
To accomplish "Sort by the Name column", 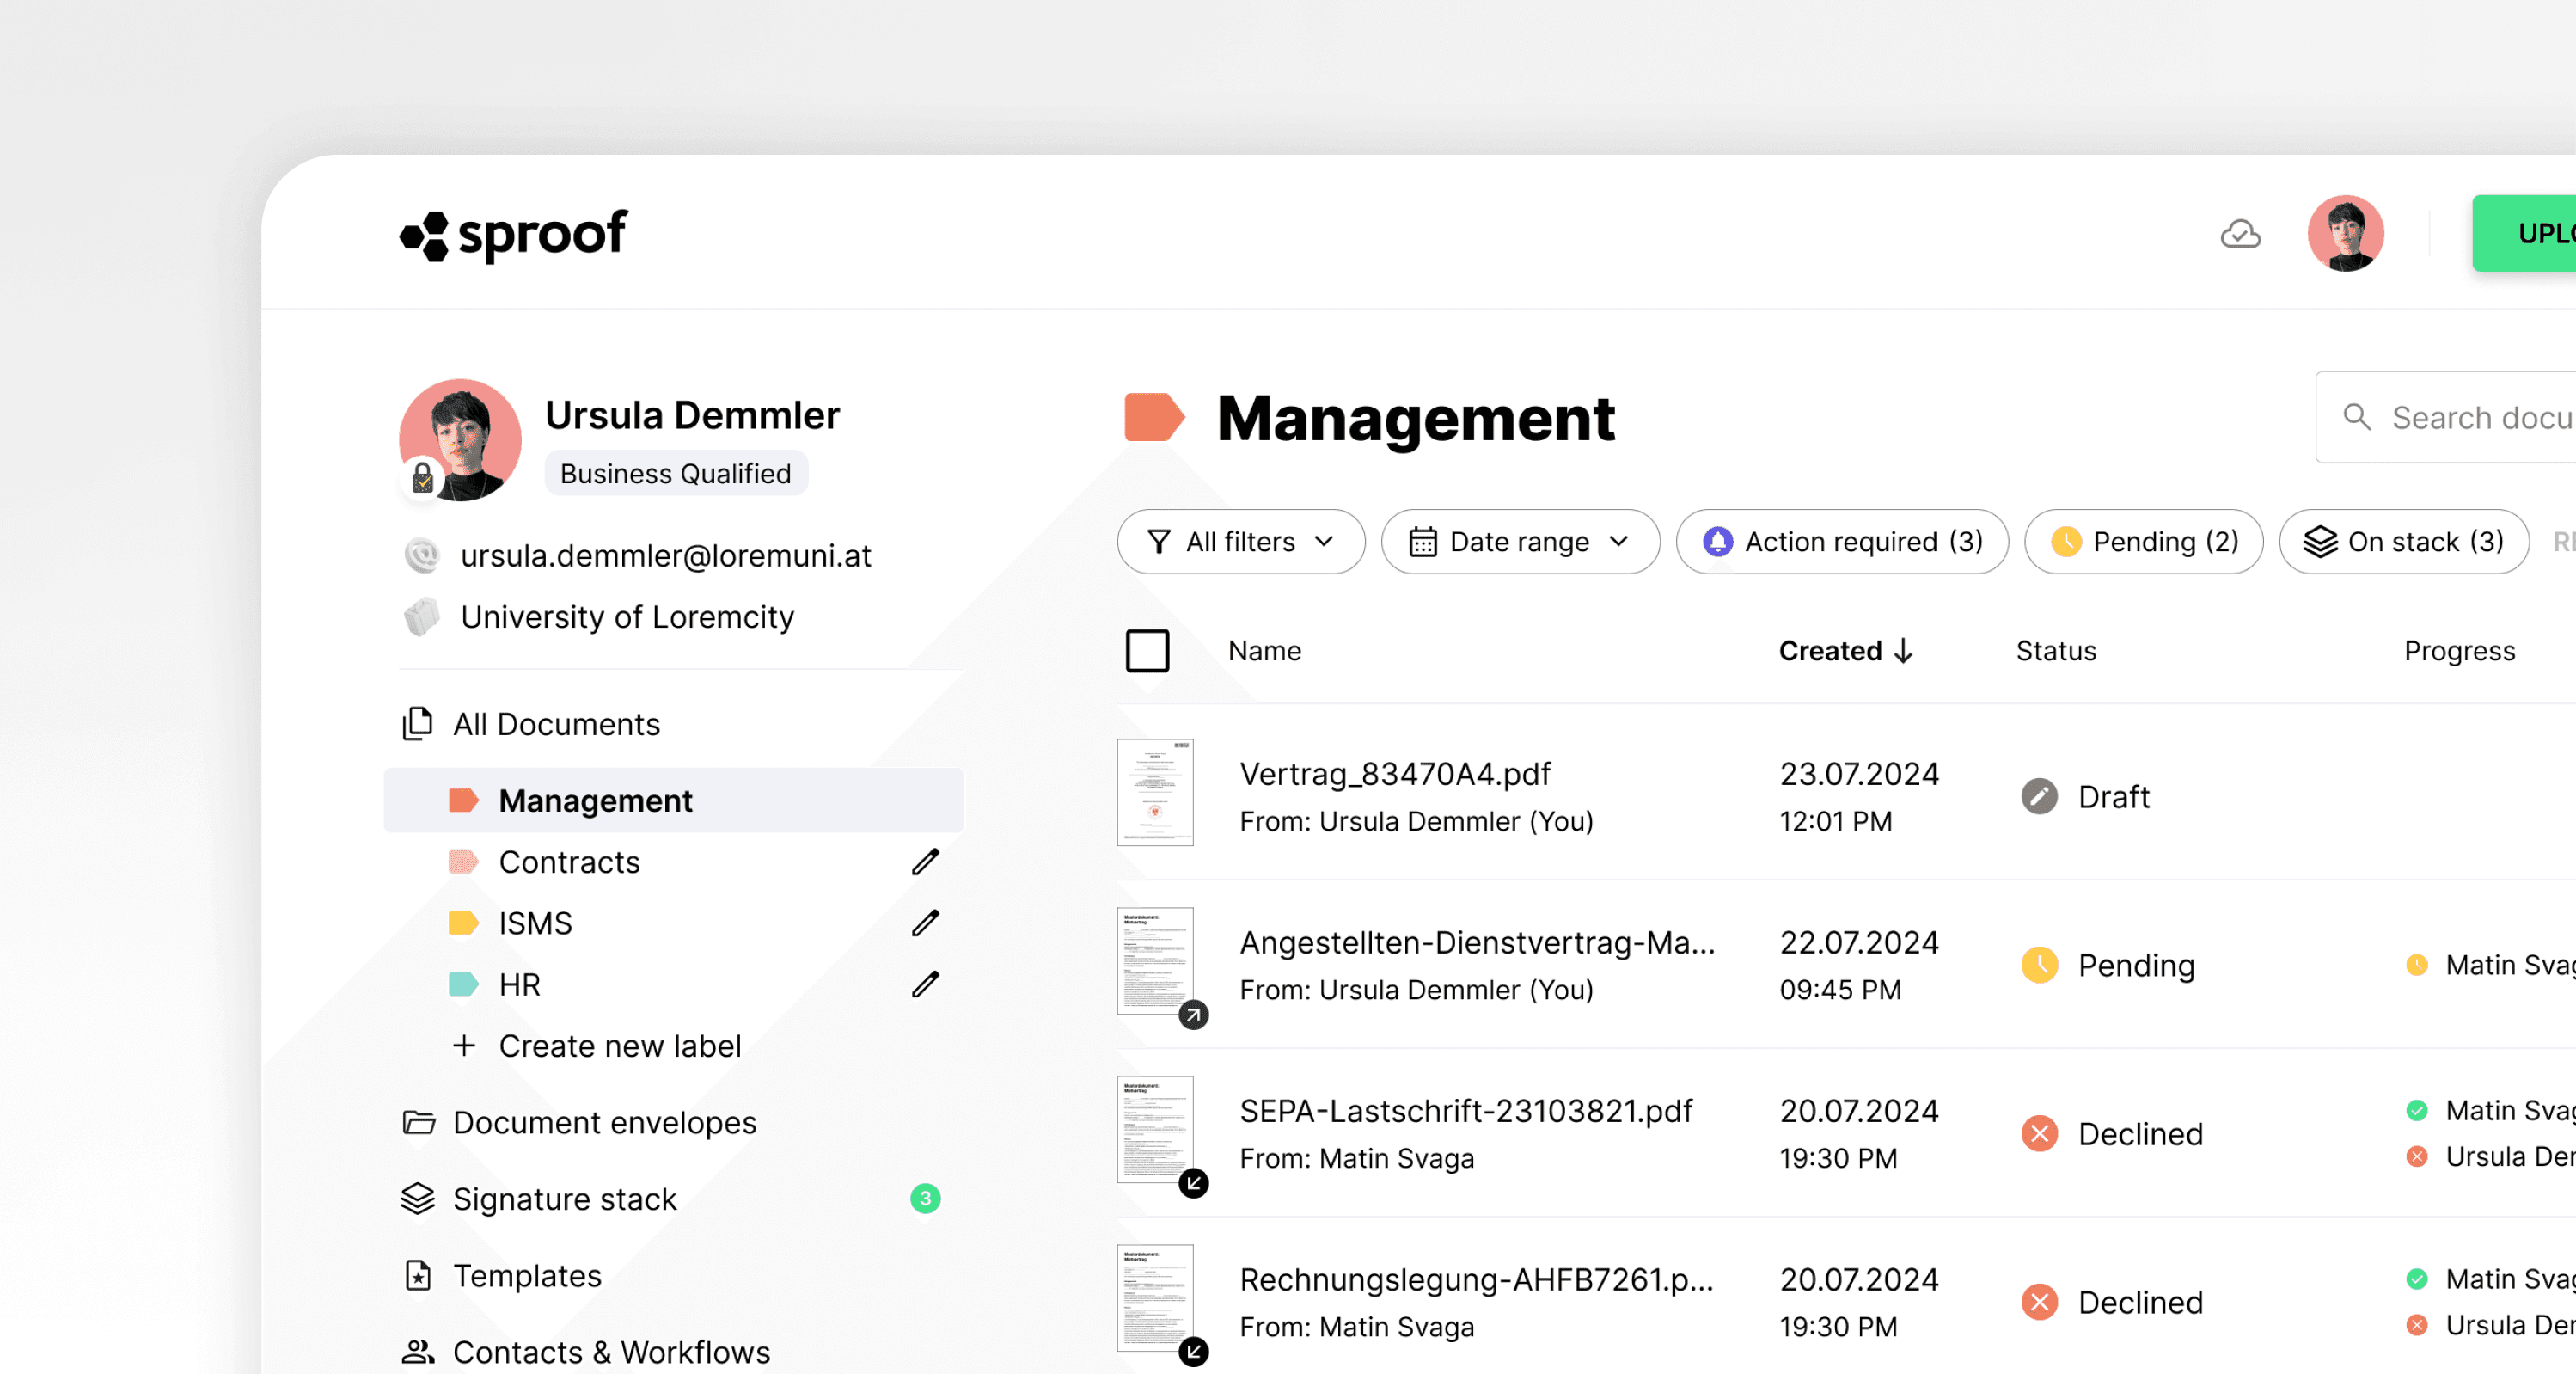I will coord(1264,651).
